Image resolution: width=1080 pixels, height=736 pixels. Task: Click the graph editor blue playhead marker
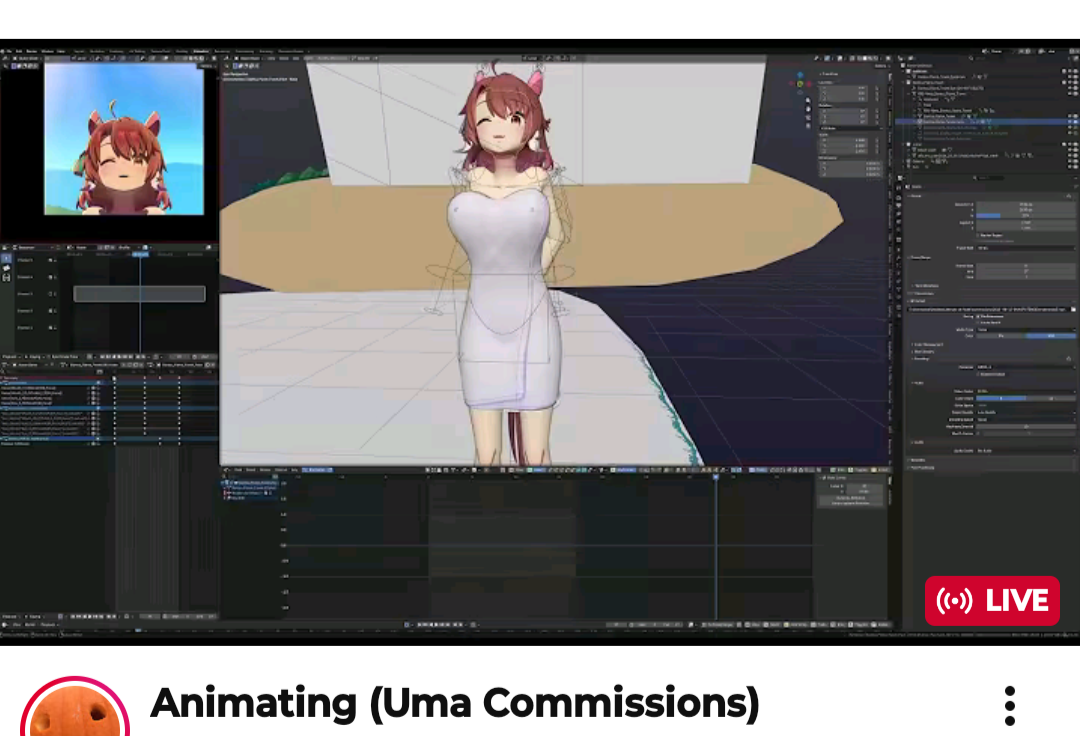pyautogui.click(x=716, y=476)
